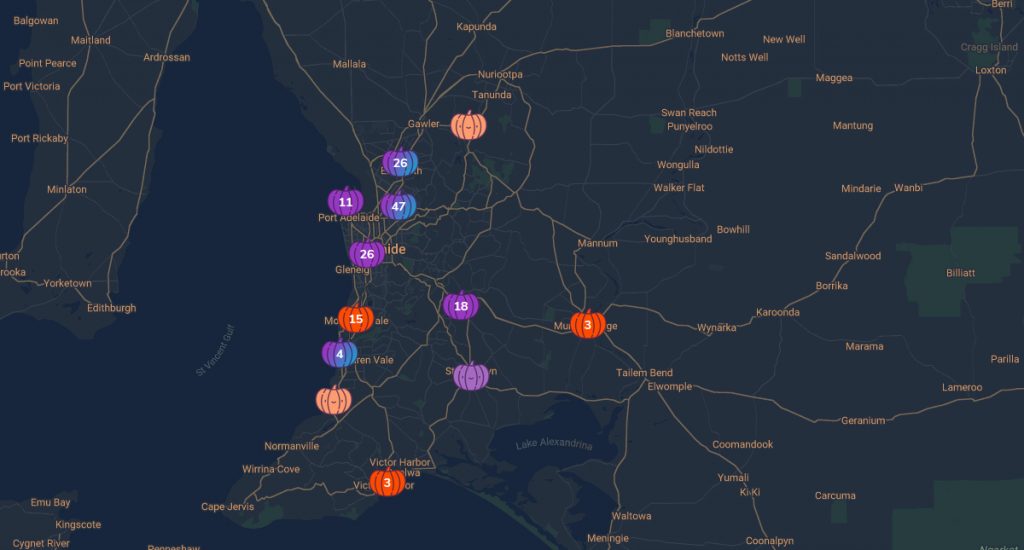Click the peach pumpkin south of McLaren Vale
Image resolution: width=1024 pixels, height=550 pixels.
click(334, 400)
